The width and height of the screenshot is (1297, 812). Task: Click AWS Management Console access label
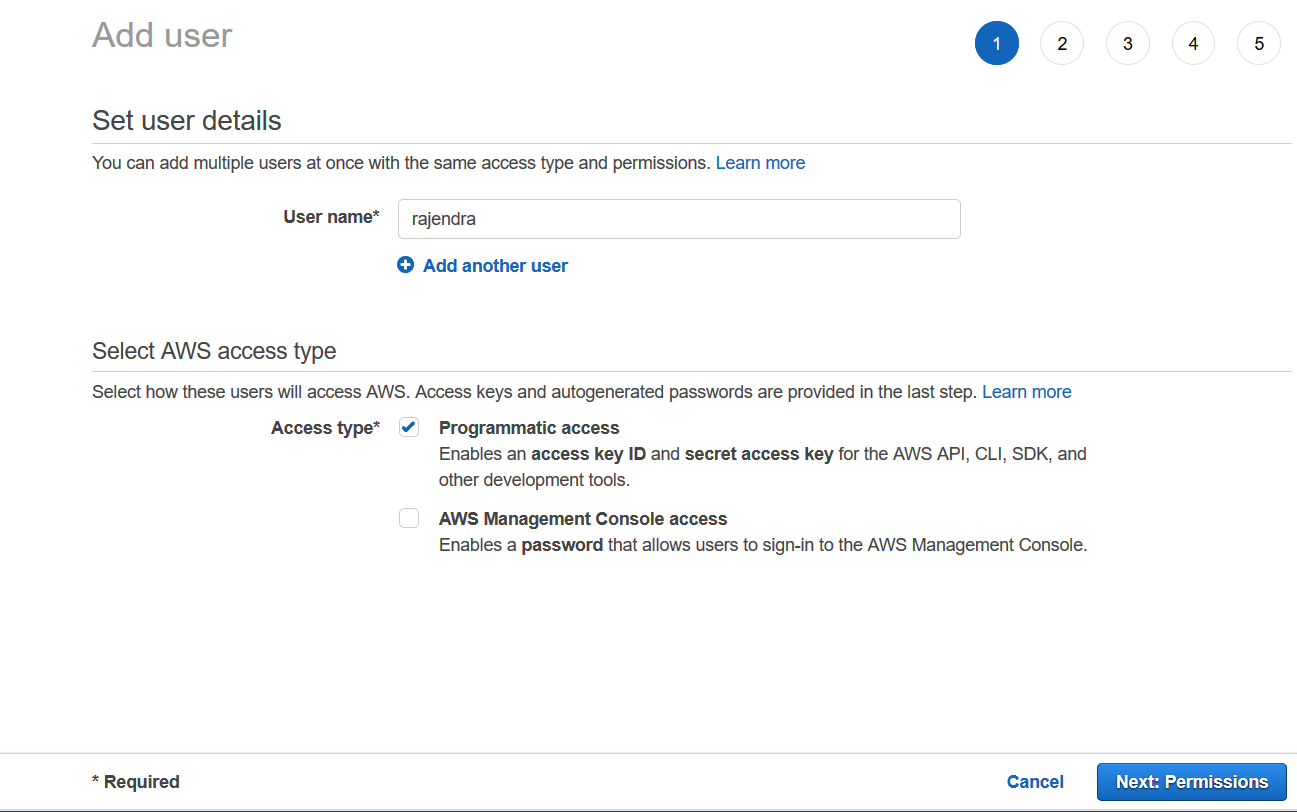(x=583, y=519)
